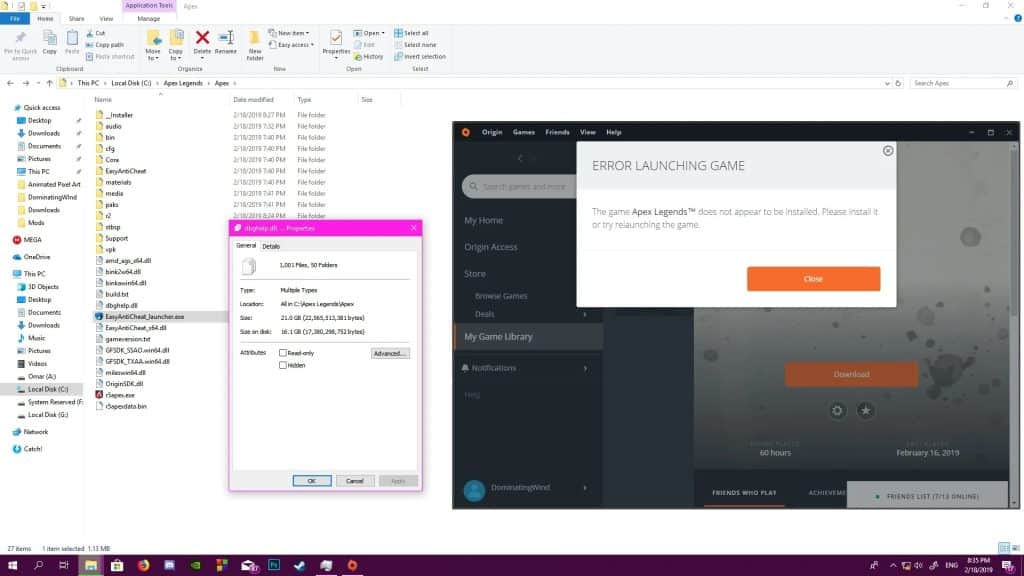Toggle the Hidden attribute checkbox
Screen dimensions: 1024x576
click(x=283, y=366)
